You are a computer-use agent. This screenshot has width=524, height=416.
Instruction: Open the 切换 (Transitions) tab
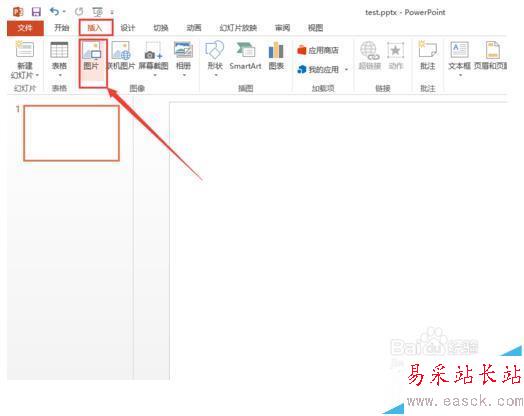161,28
